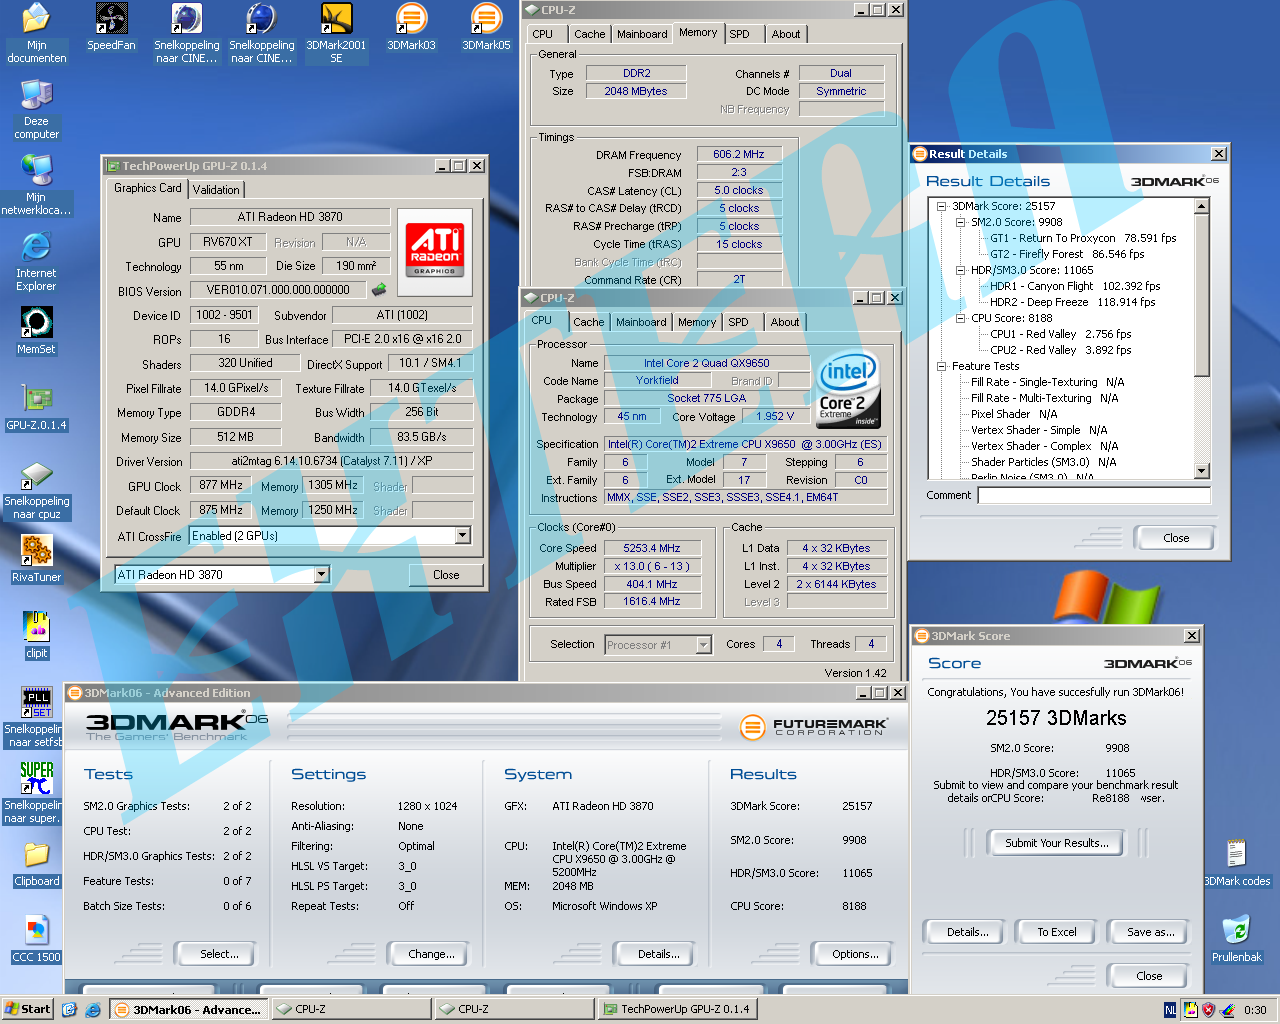Collapse the Feature Tests tree node
Viewport: 1280px width, 1024px height.
coord(941,366)
